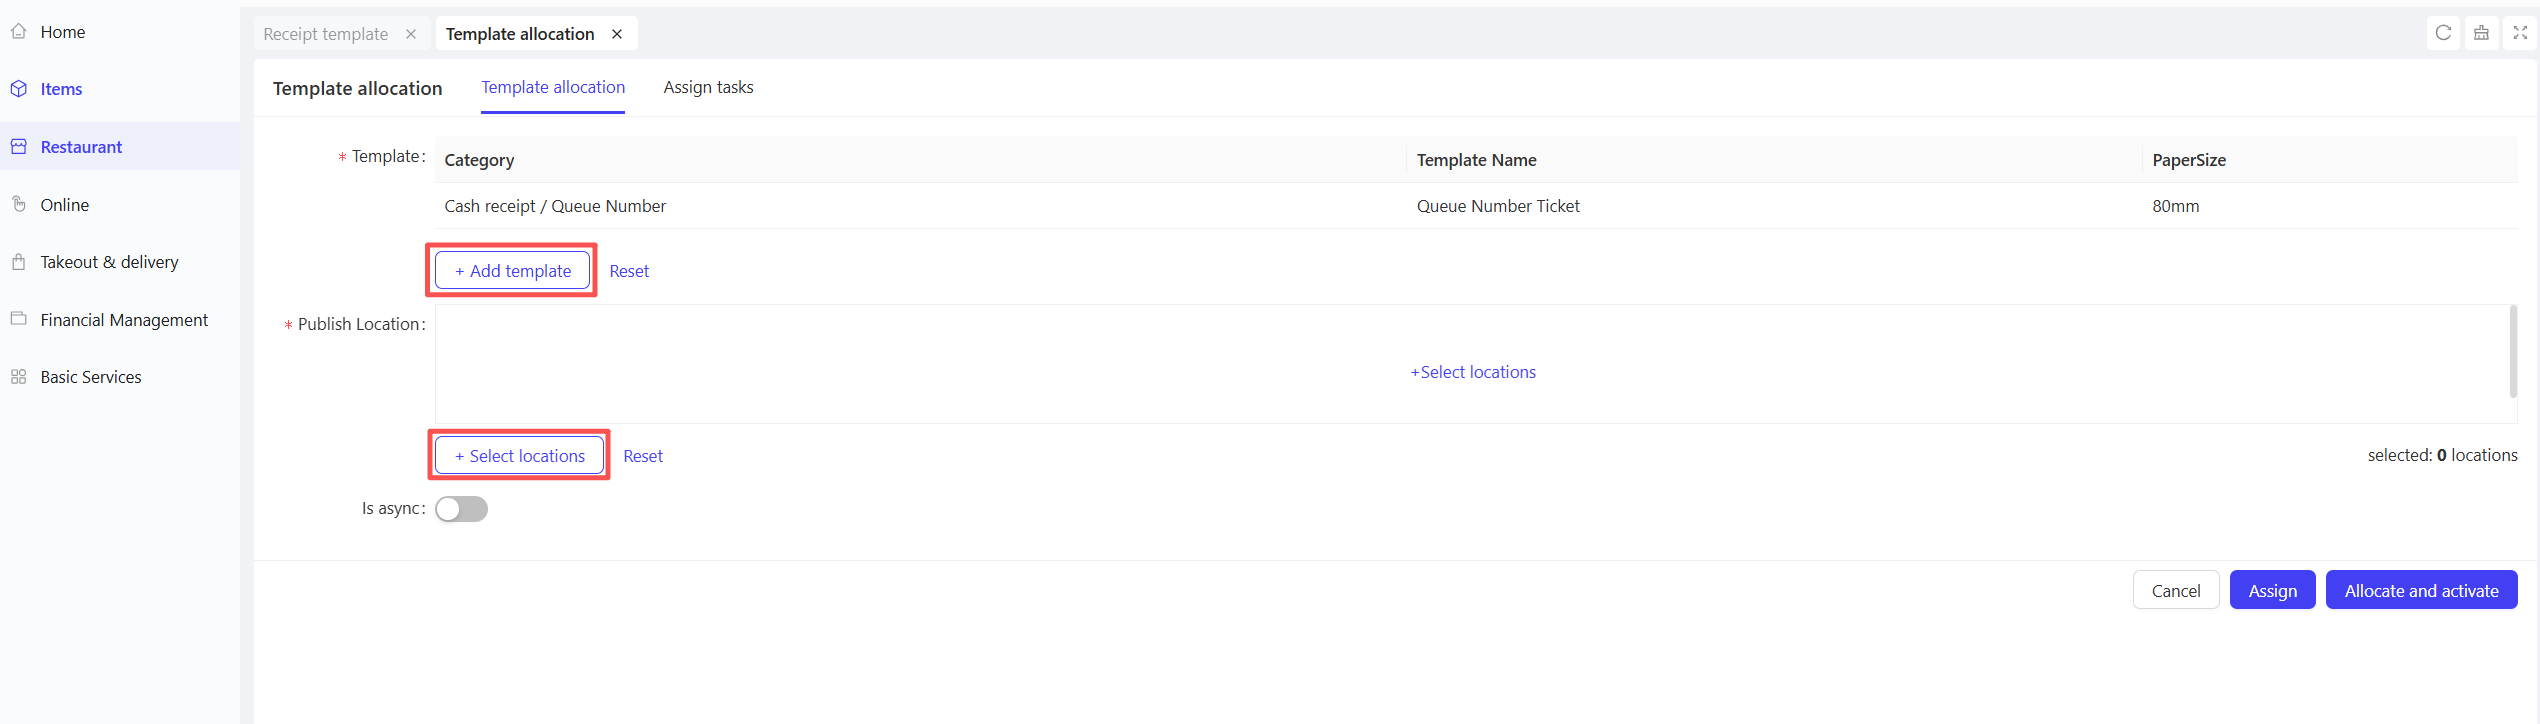
Task: Reset the selected templates
Action: tap(629, 271)
